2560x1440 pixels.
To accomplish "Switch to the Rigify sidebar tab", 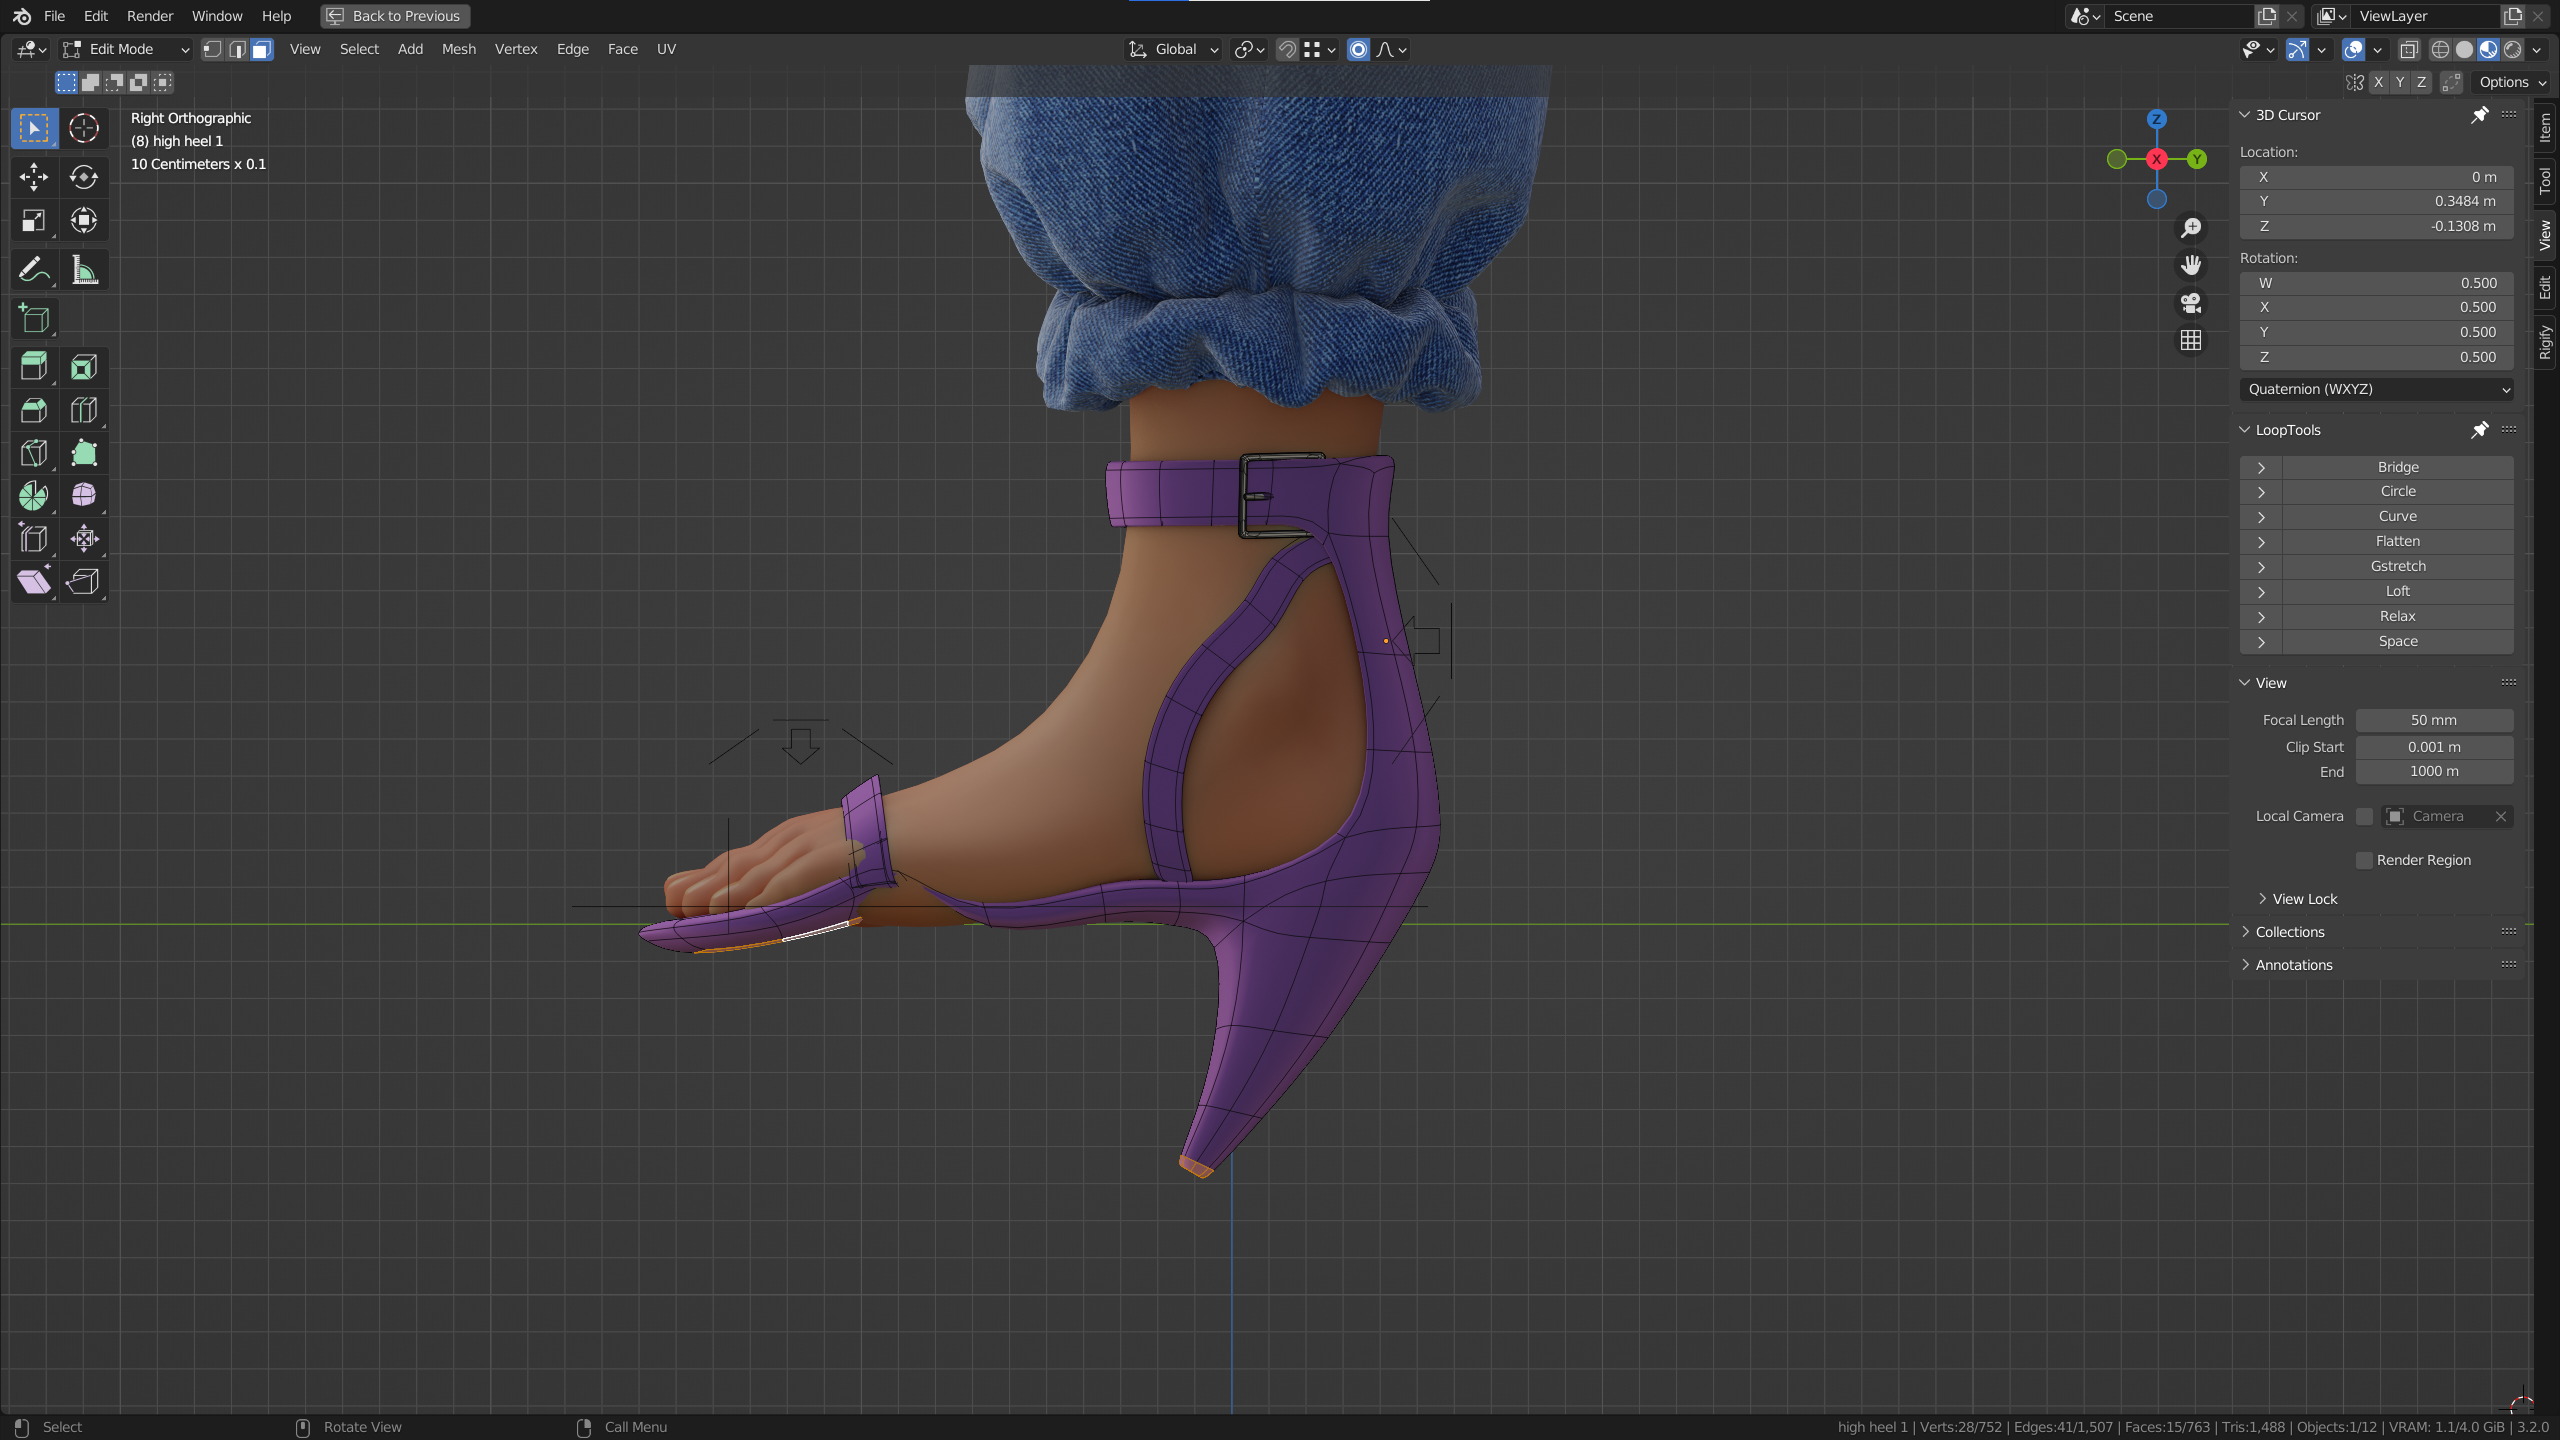I will (x=2545, y=342).
